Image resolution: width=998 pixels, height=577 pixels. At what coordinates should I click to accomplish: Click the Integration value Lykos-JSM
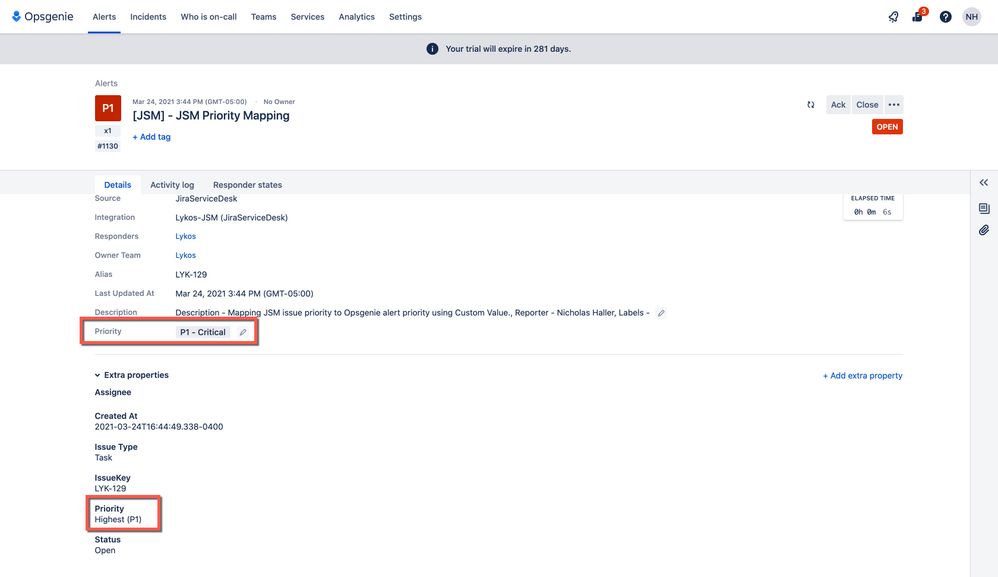click(x=232, y=218)
